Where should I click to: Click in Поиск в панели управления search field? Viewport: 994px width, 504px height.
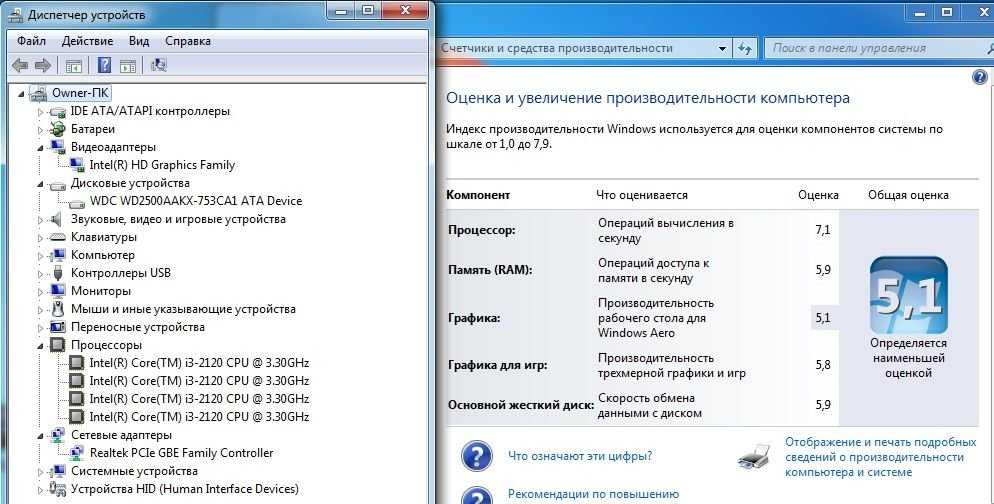coord(878,48)
